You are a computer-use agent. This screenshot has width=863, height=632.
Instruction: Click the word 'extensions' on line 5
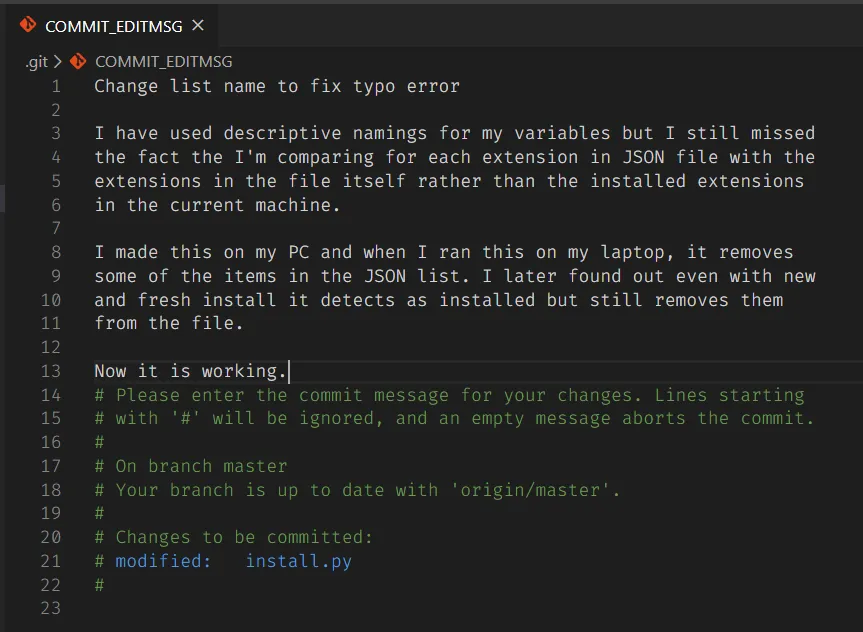click(146, 180)
